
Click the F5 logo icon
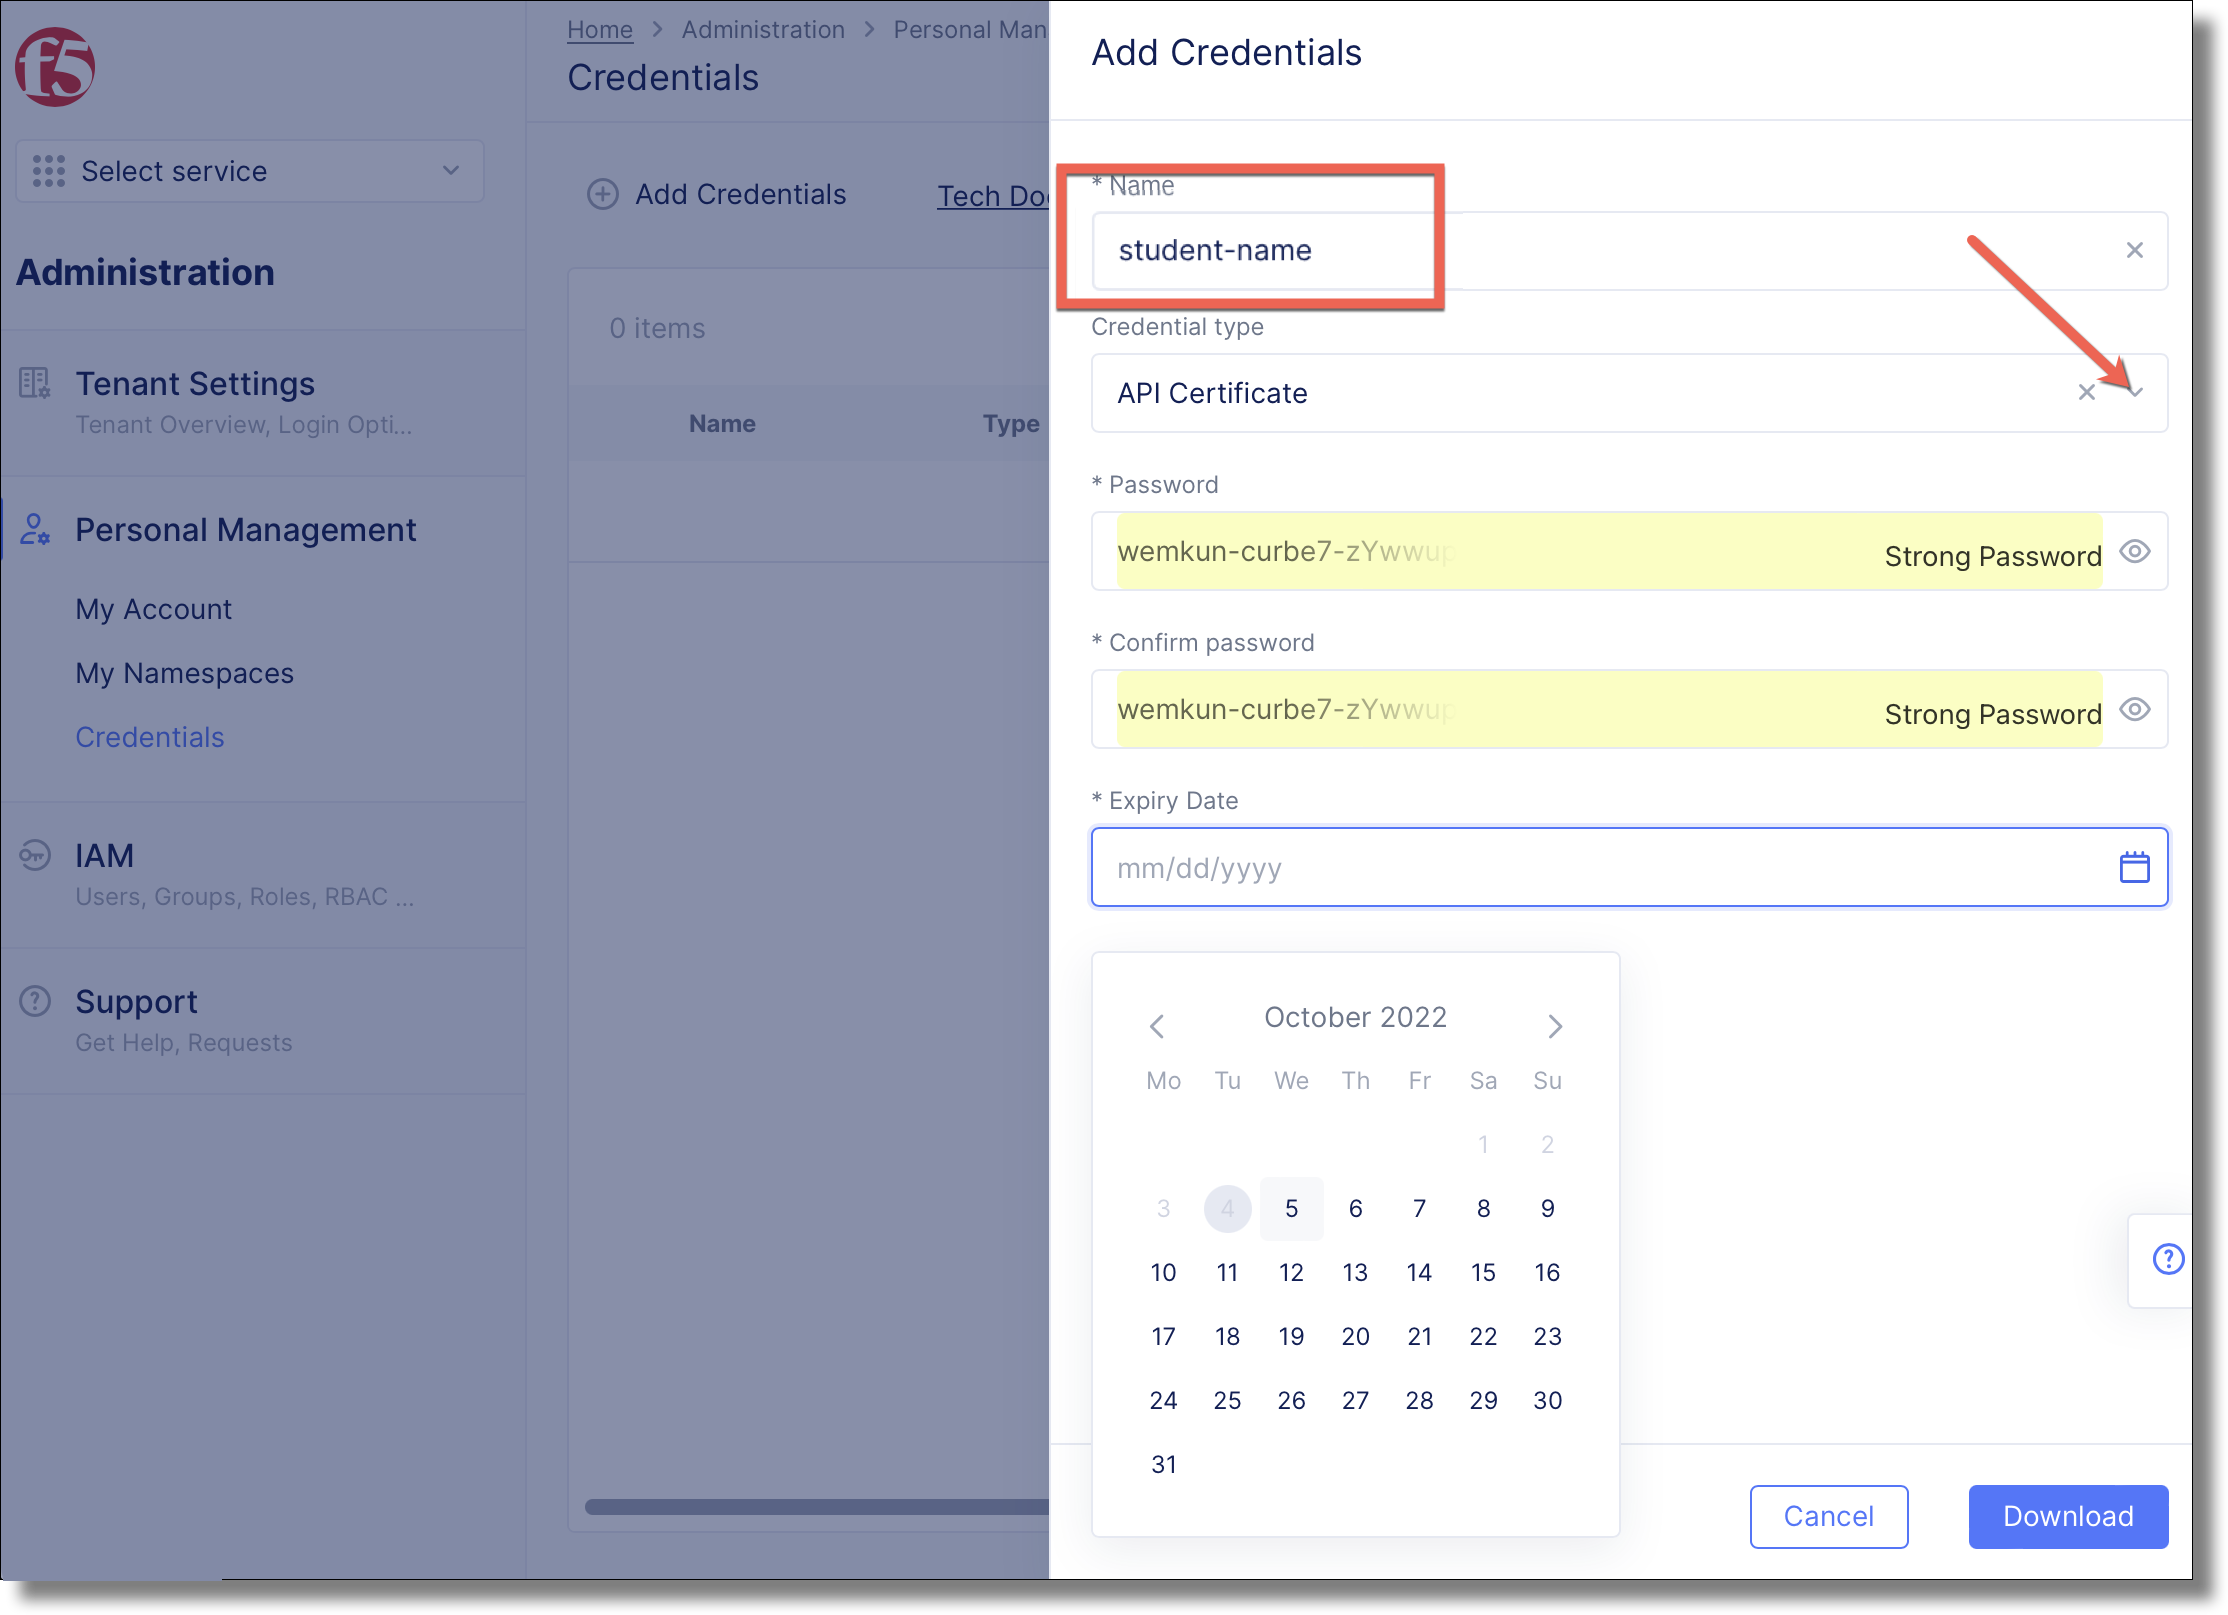tap(55, 67)
